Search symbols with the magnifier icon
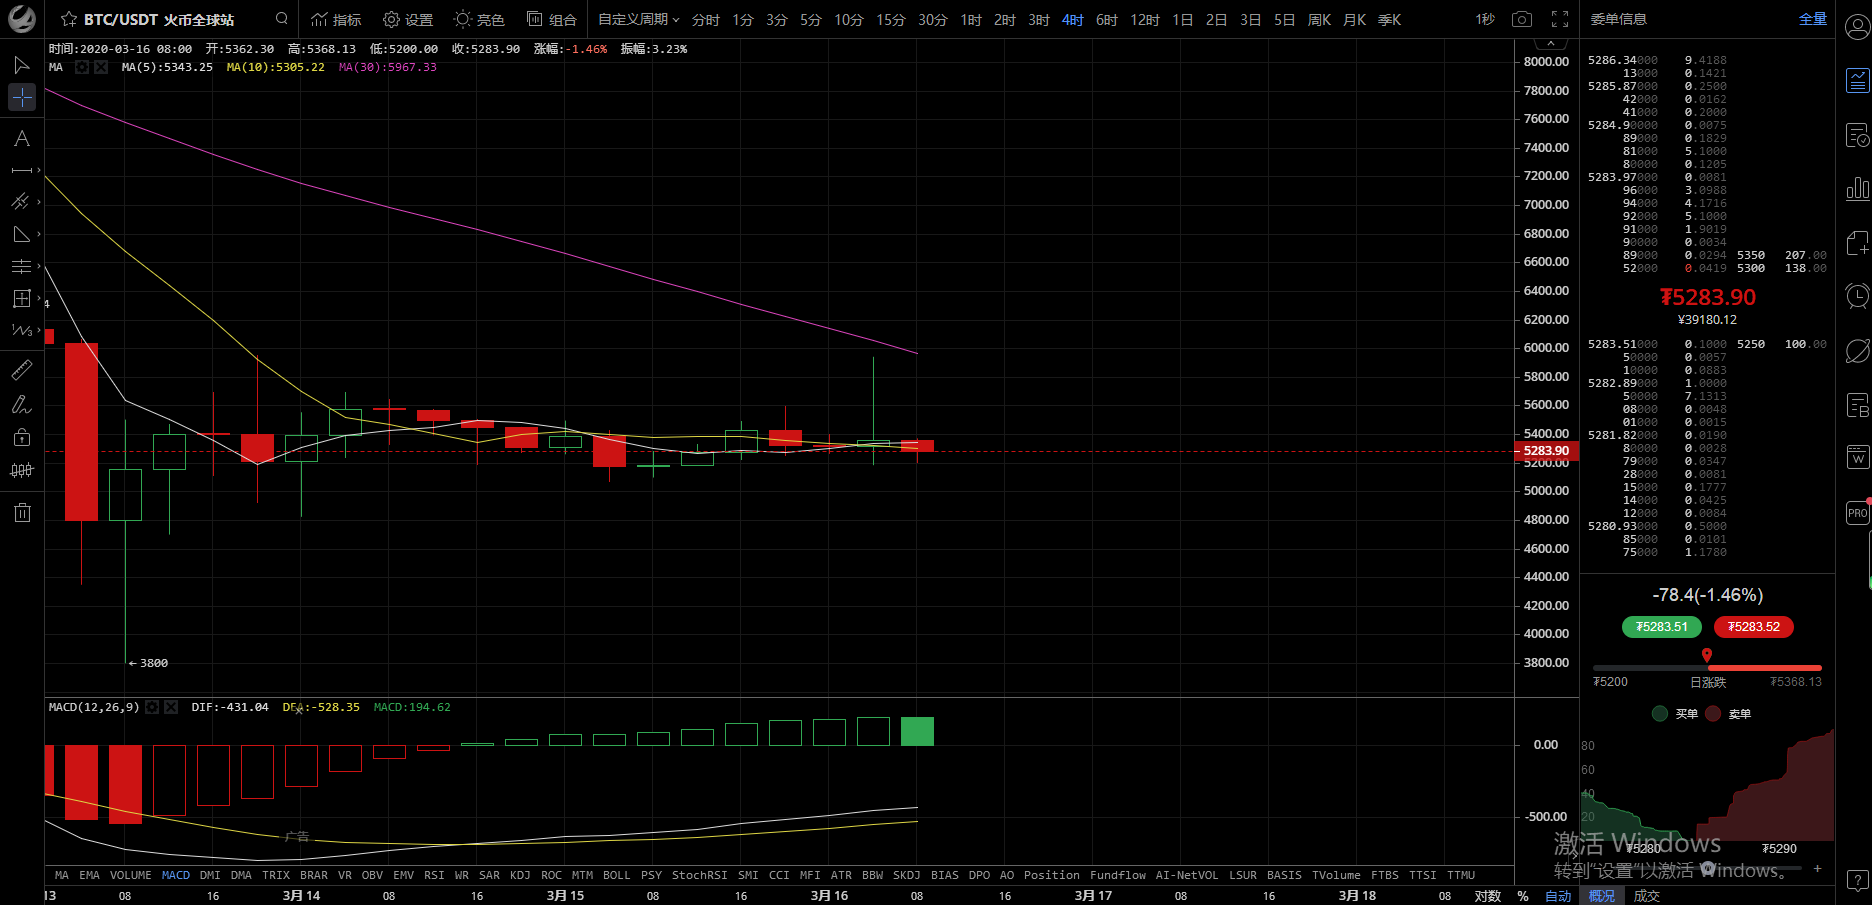Image resolution: width=1872 pixels, height=905 pixels. 282,19
